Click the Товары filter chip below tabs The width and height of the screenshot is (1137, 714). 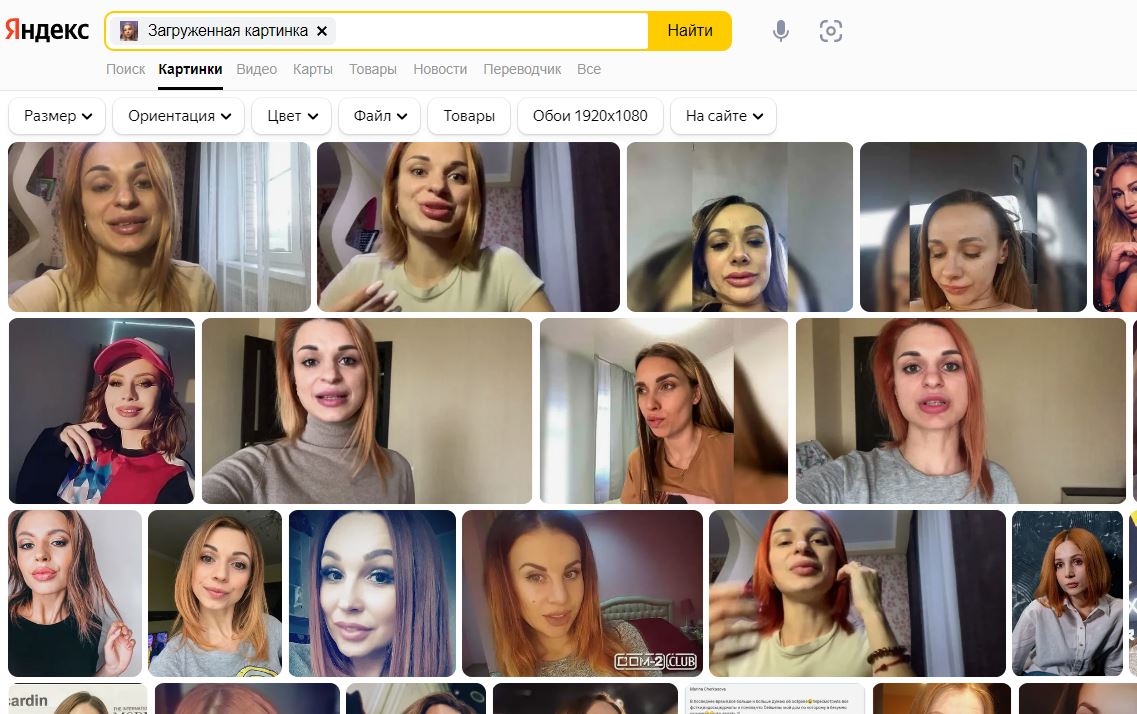coord(469,116)
